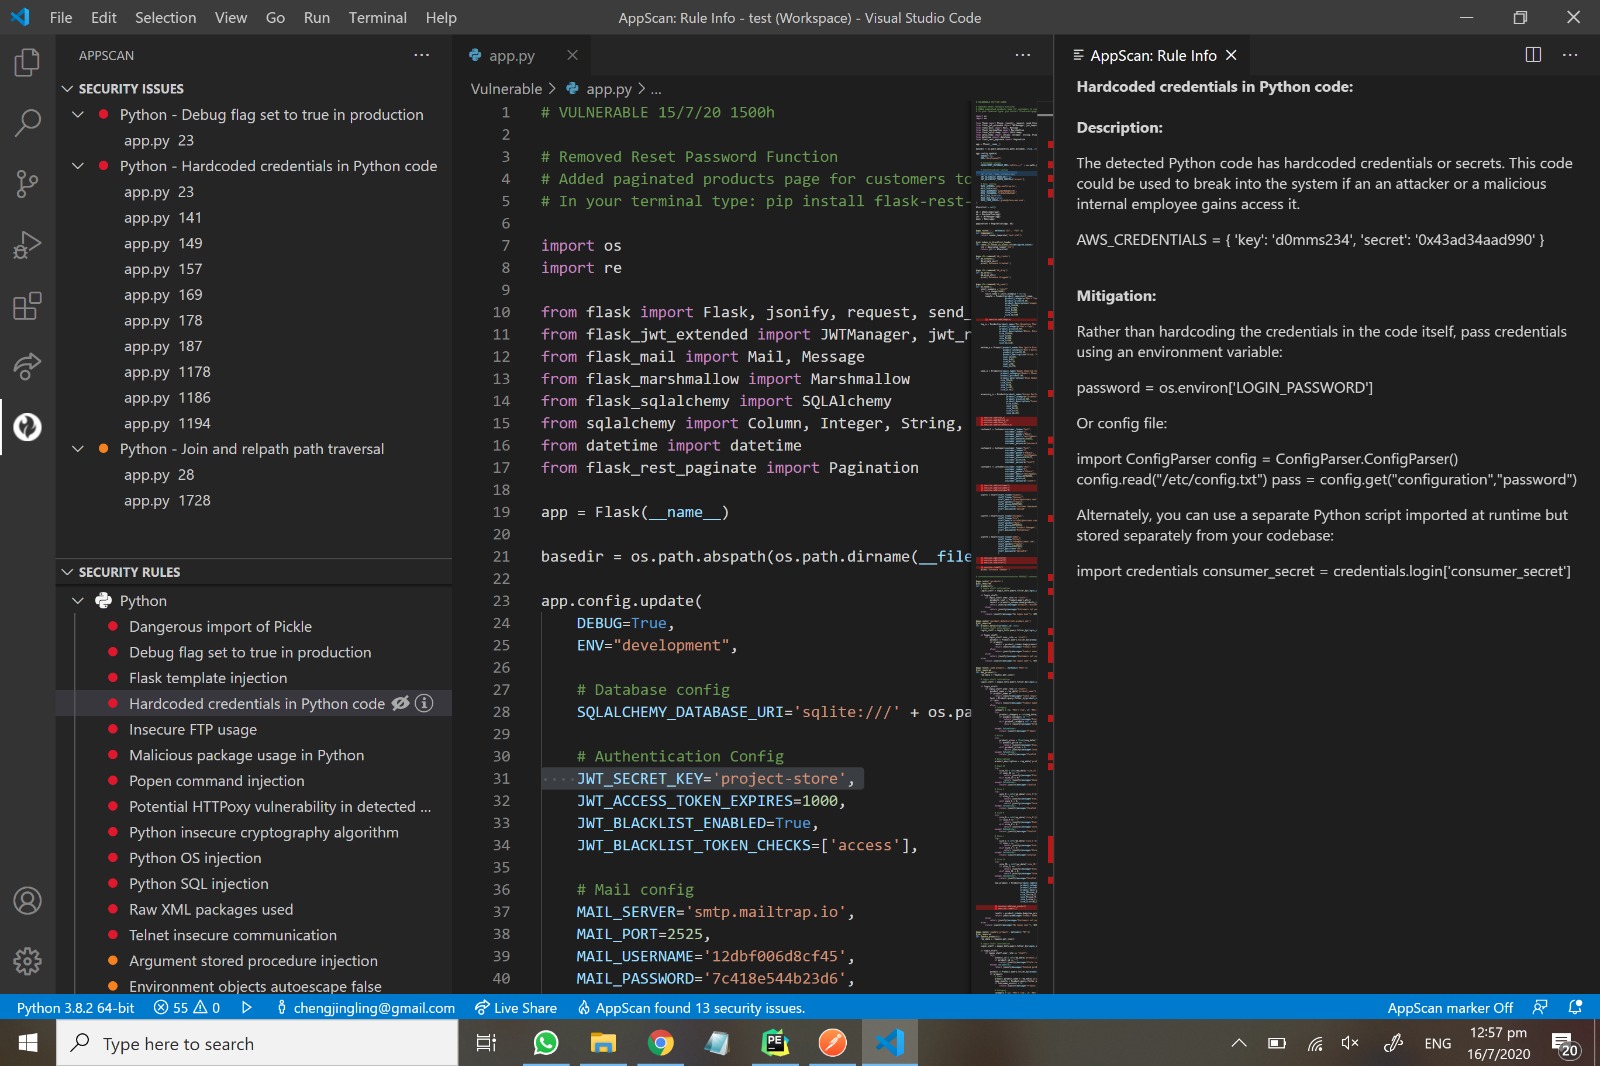This screenshot has width=1600, height=1066.
Task: Click Python 3.8.2 64-bit interpreter selector
Action: (x=75, y=1008)
